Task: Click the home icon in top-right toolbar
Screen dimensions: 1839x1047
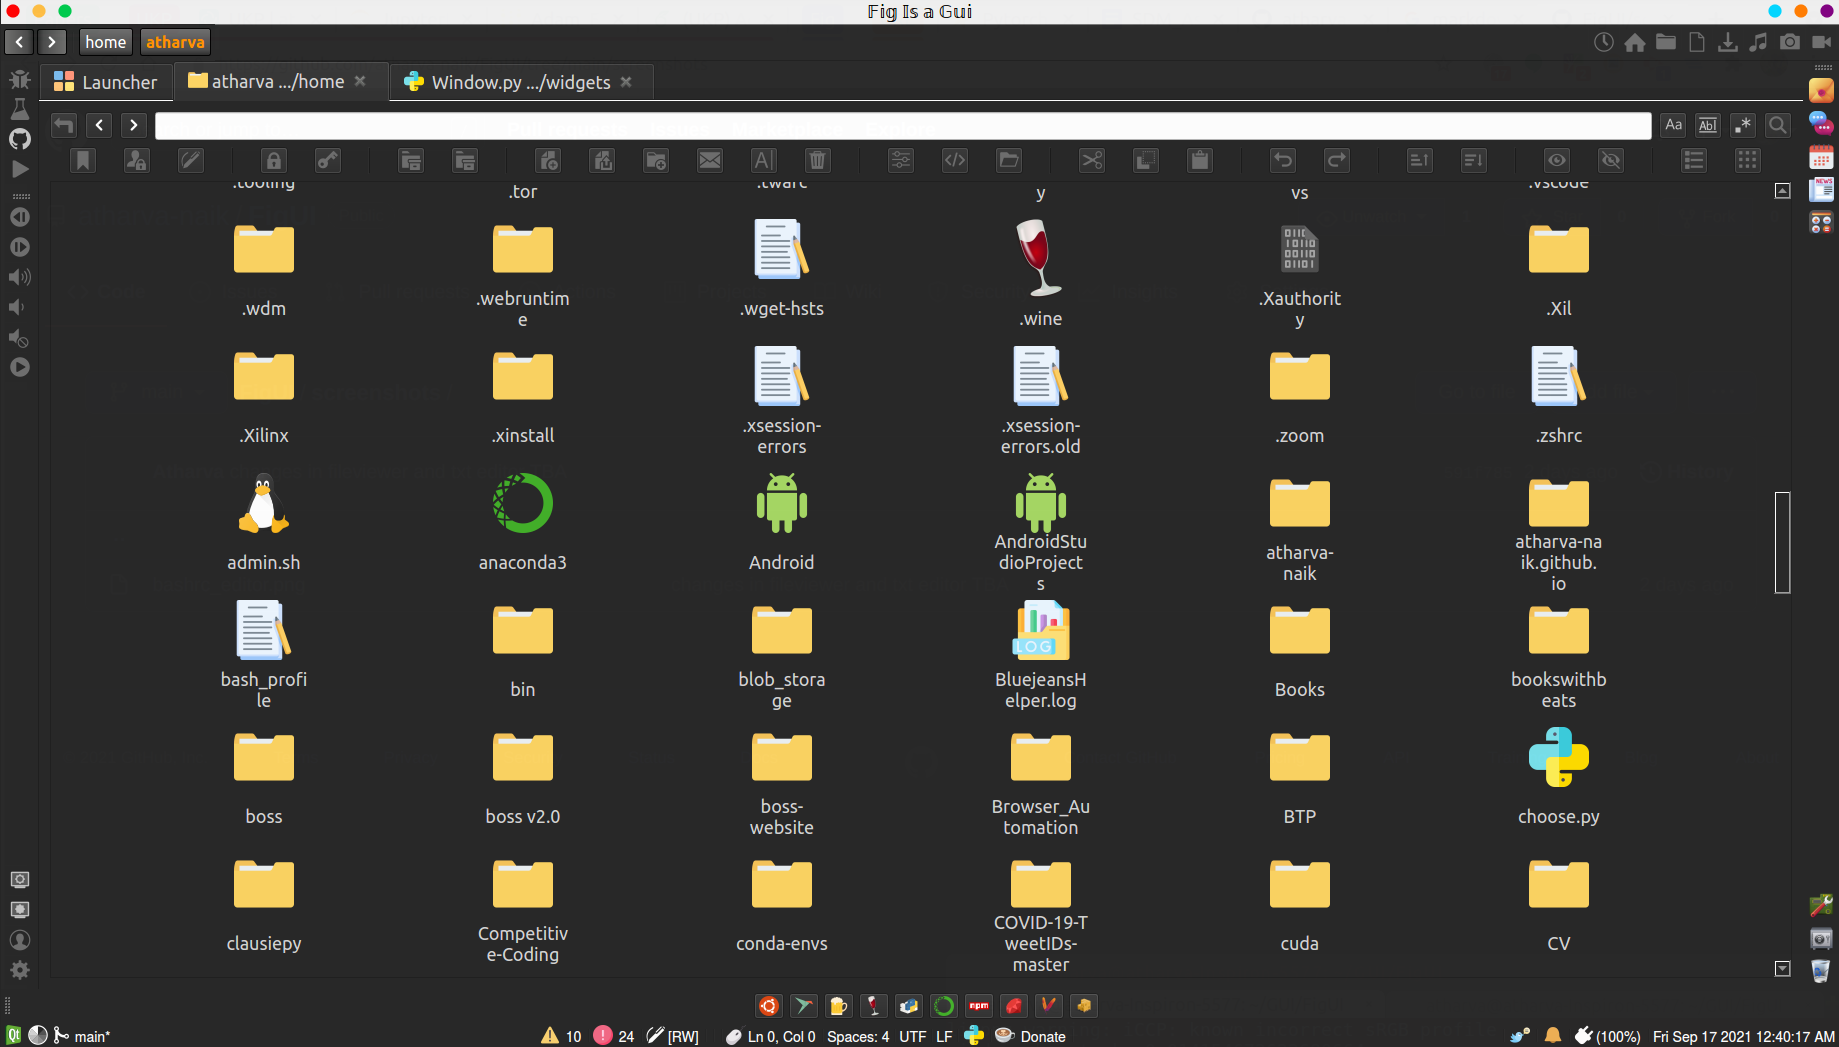Action: 1635,42
